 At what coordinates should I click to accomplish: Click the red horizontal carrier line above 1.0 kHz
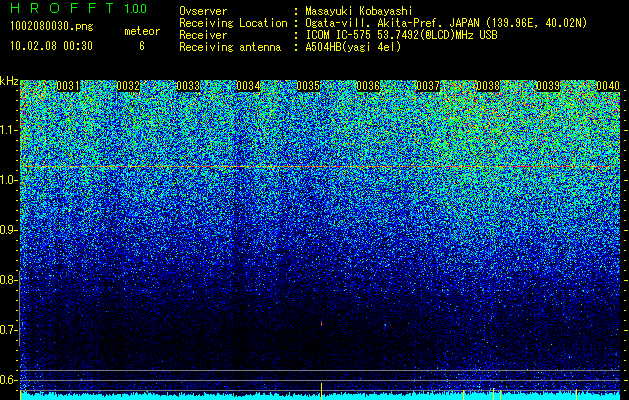(x=320, y=166)
